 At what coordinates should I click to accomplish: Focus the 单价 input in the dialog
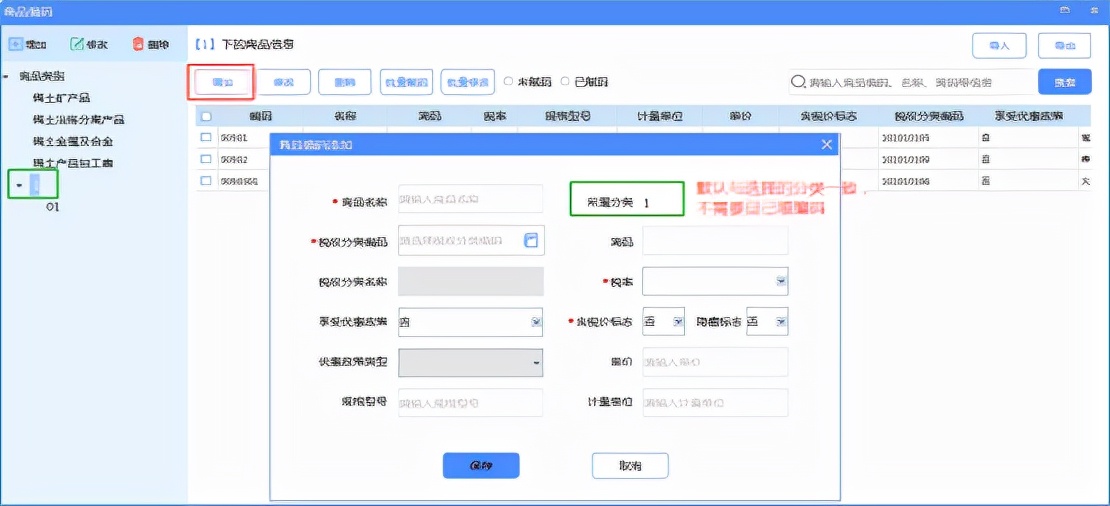(715, 362)
